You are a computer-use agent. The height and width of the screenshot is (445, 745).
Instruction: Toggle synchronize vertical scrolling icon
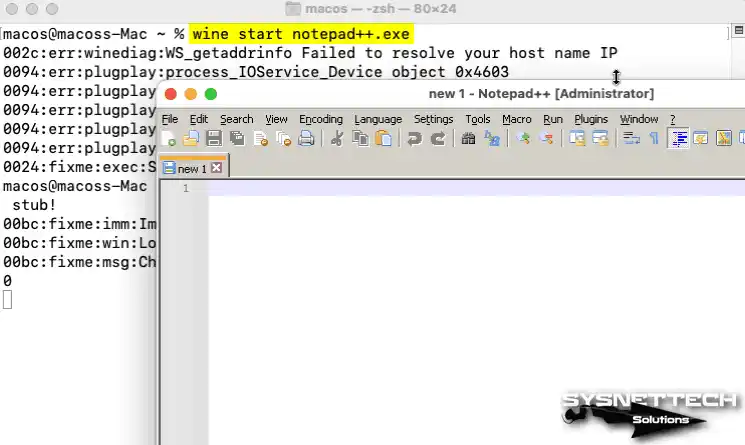[x=577, y=139]
